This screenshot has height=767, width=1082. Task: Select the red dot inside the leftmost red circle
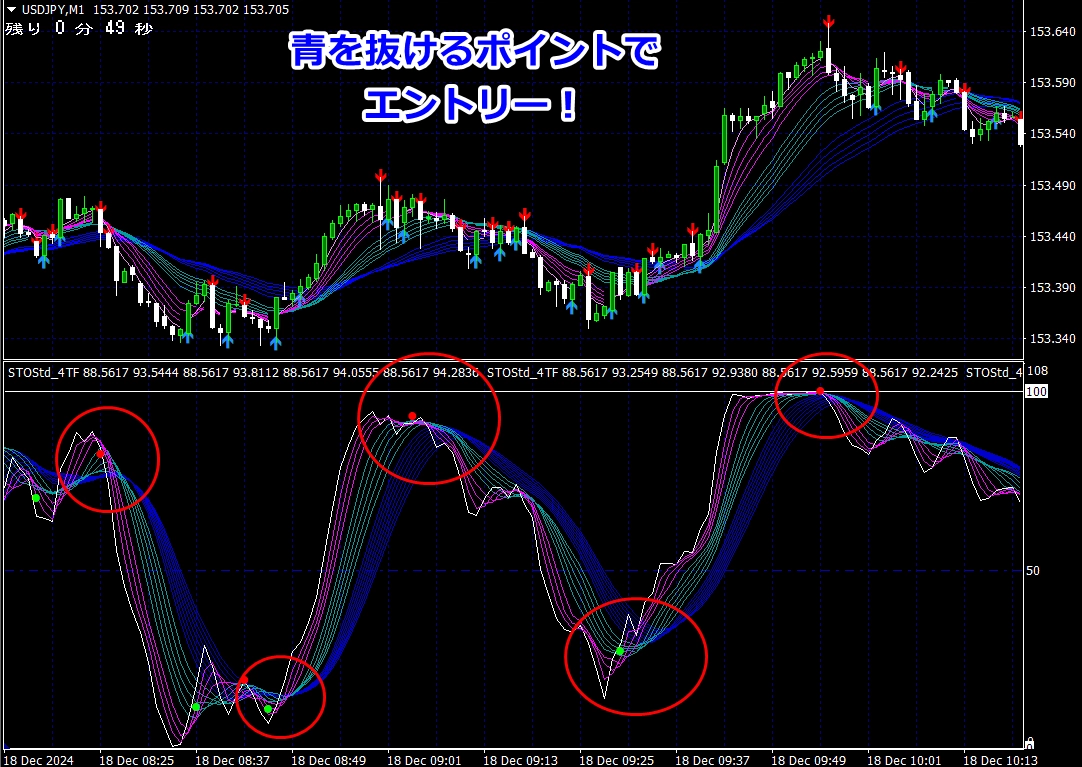[x=100, y=453]
